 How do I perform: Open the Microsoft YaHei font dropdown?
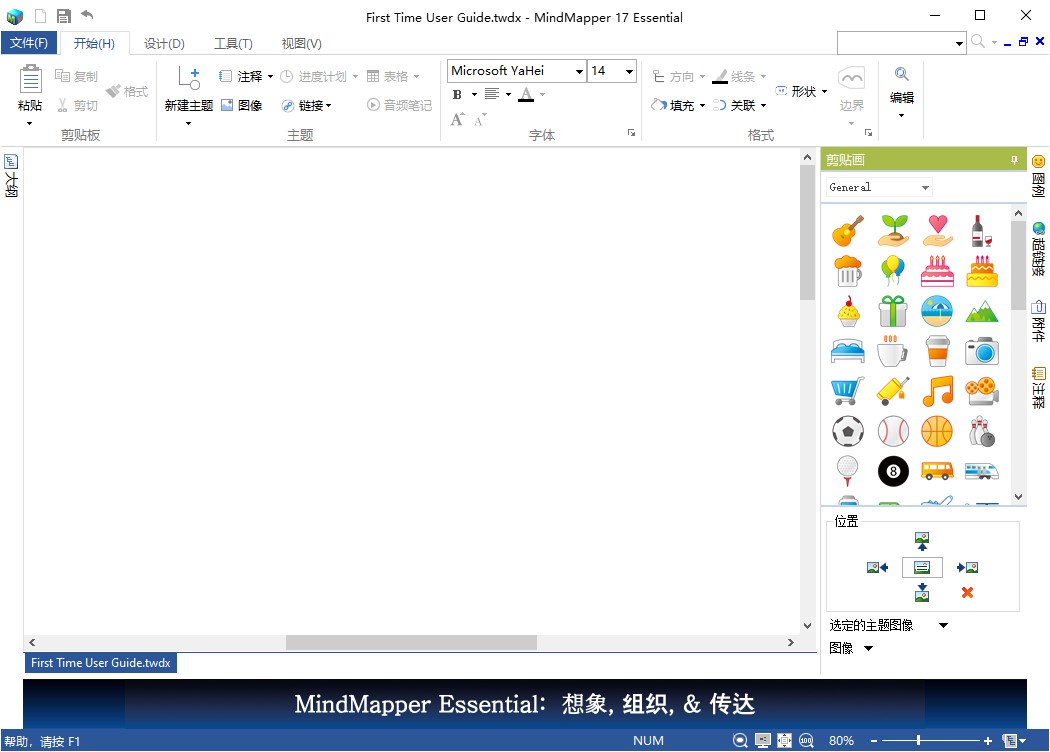pos(579,71)
